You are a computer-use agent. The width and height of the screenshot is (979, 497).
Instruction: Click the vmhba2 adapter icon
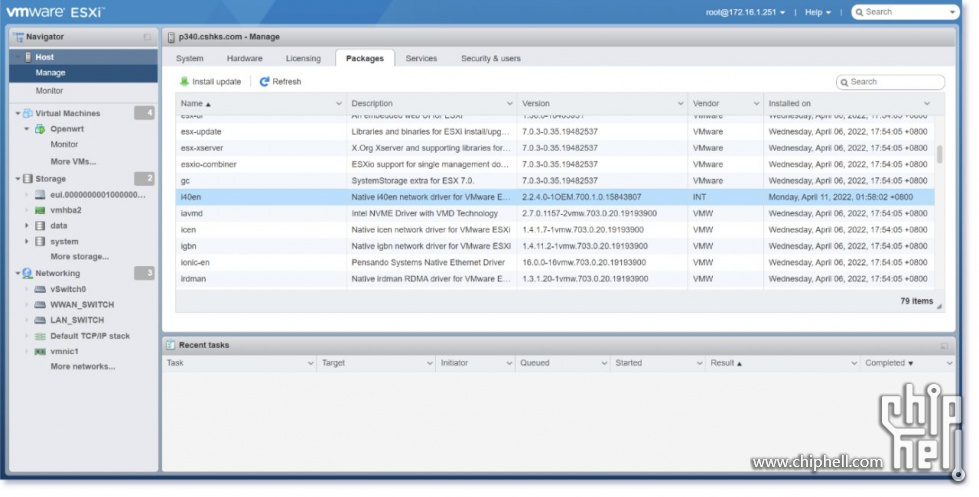40,210
